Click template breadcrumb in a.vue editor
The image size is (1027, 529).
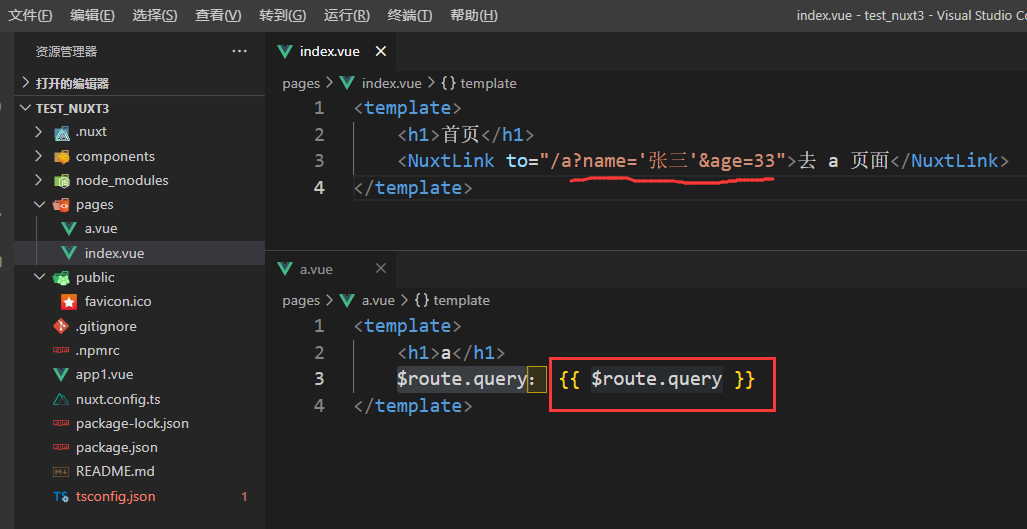461,301
